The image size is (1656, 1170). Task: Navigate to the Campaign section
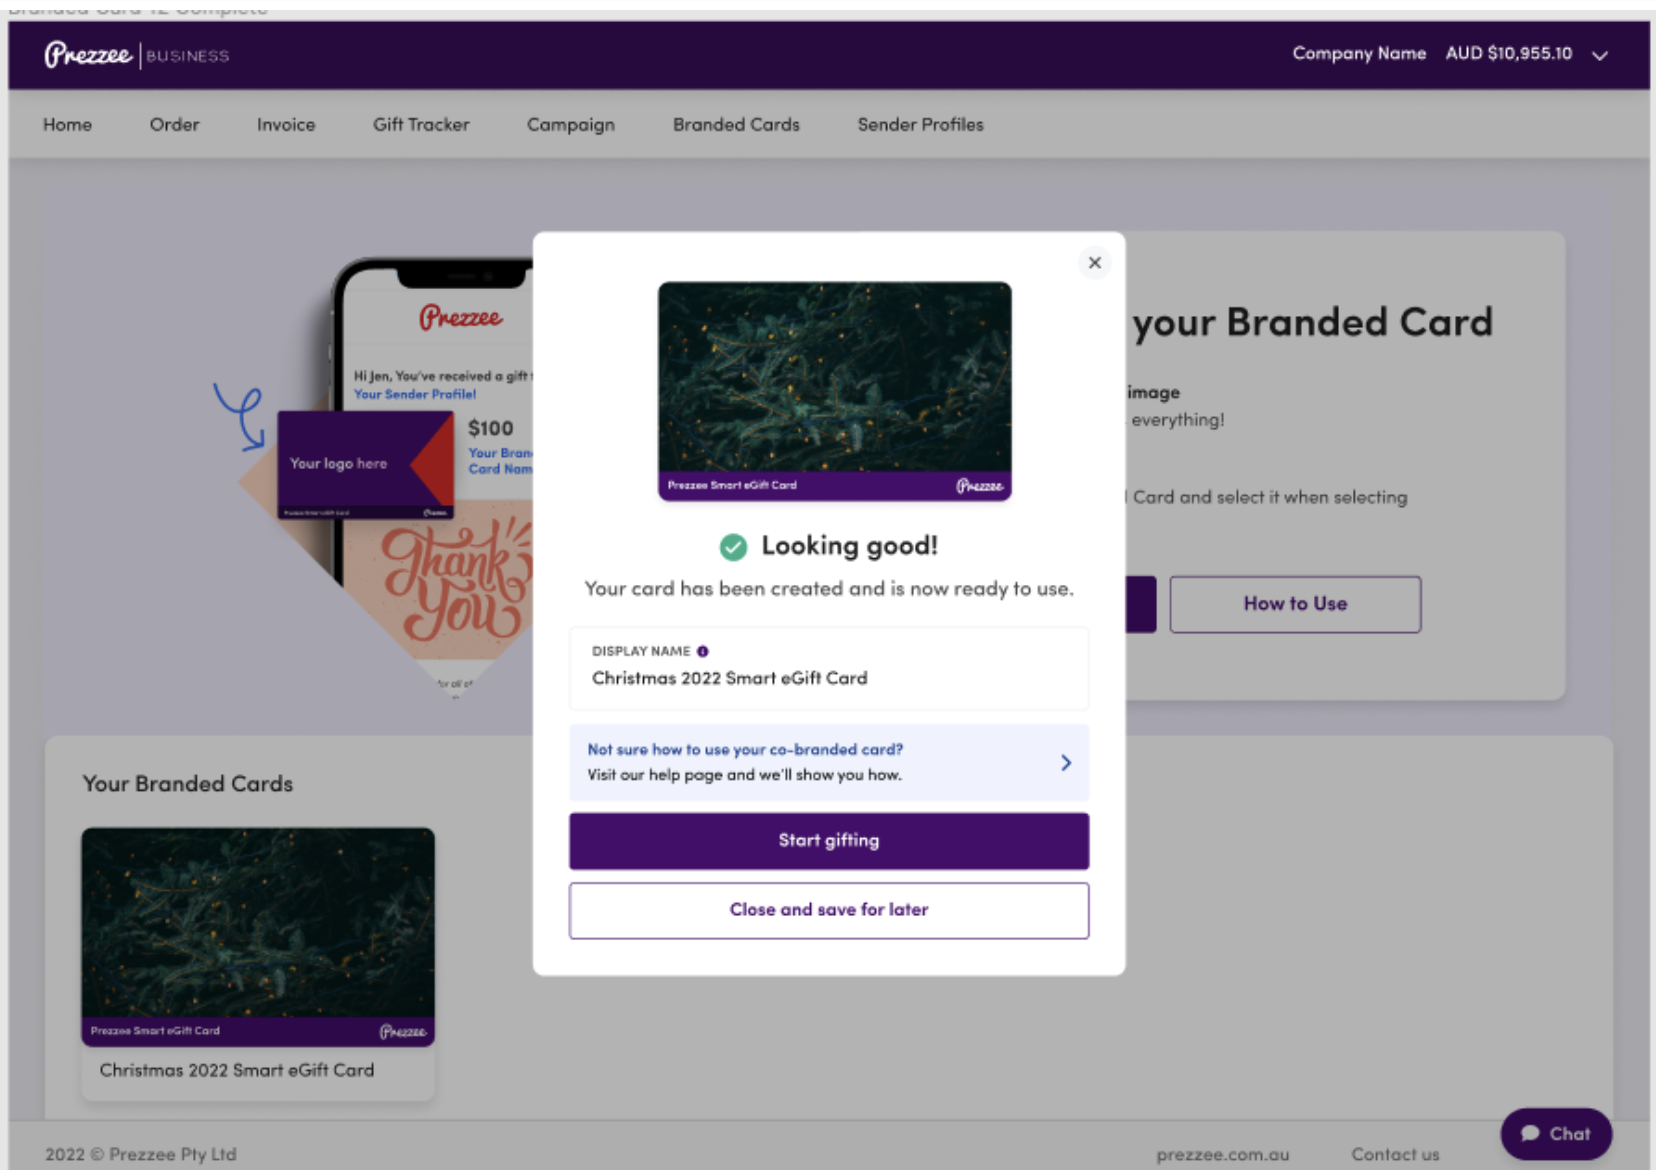[x=570, y=124]
